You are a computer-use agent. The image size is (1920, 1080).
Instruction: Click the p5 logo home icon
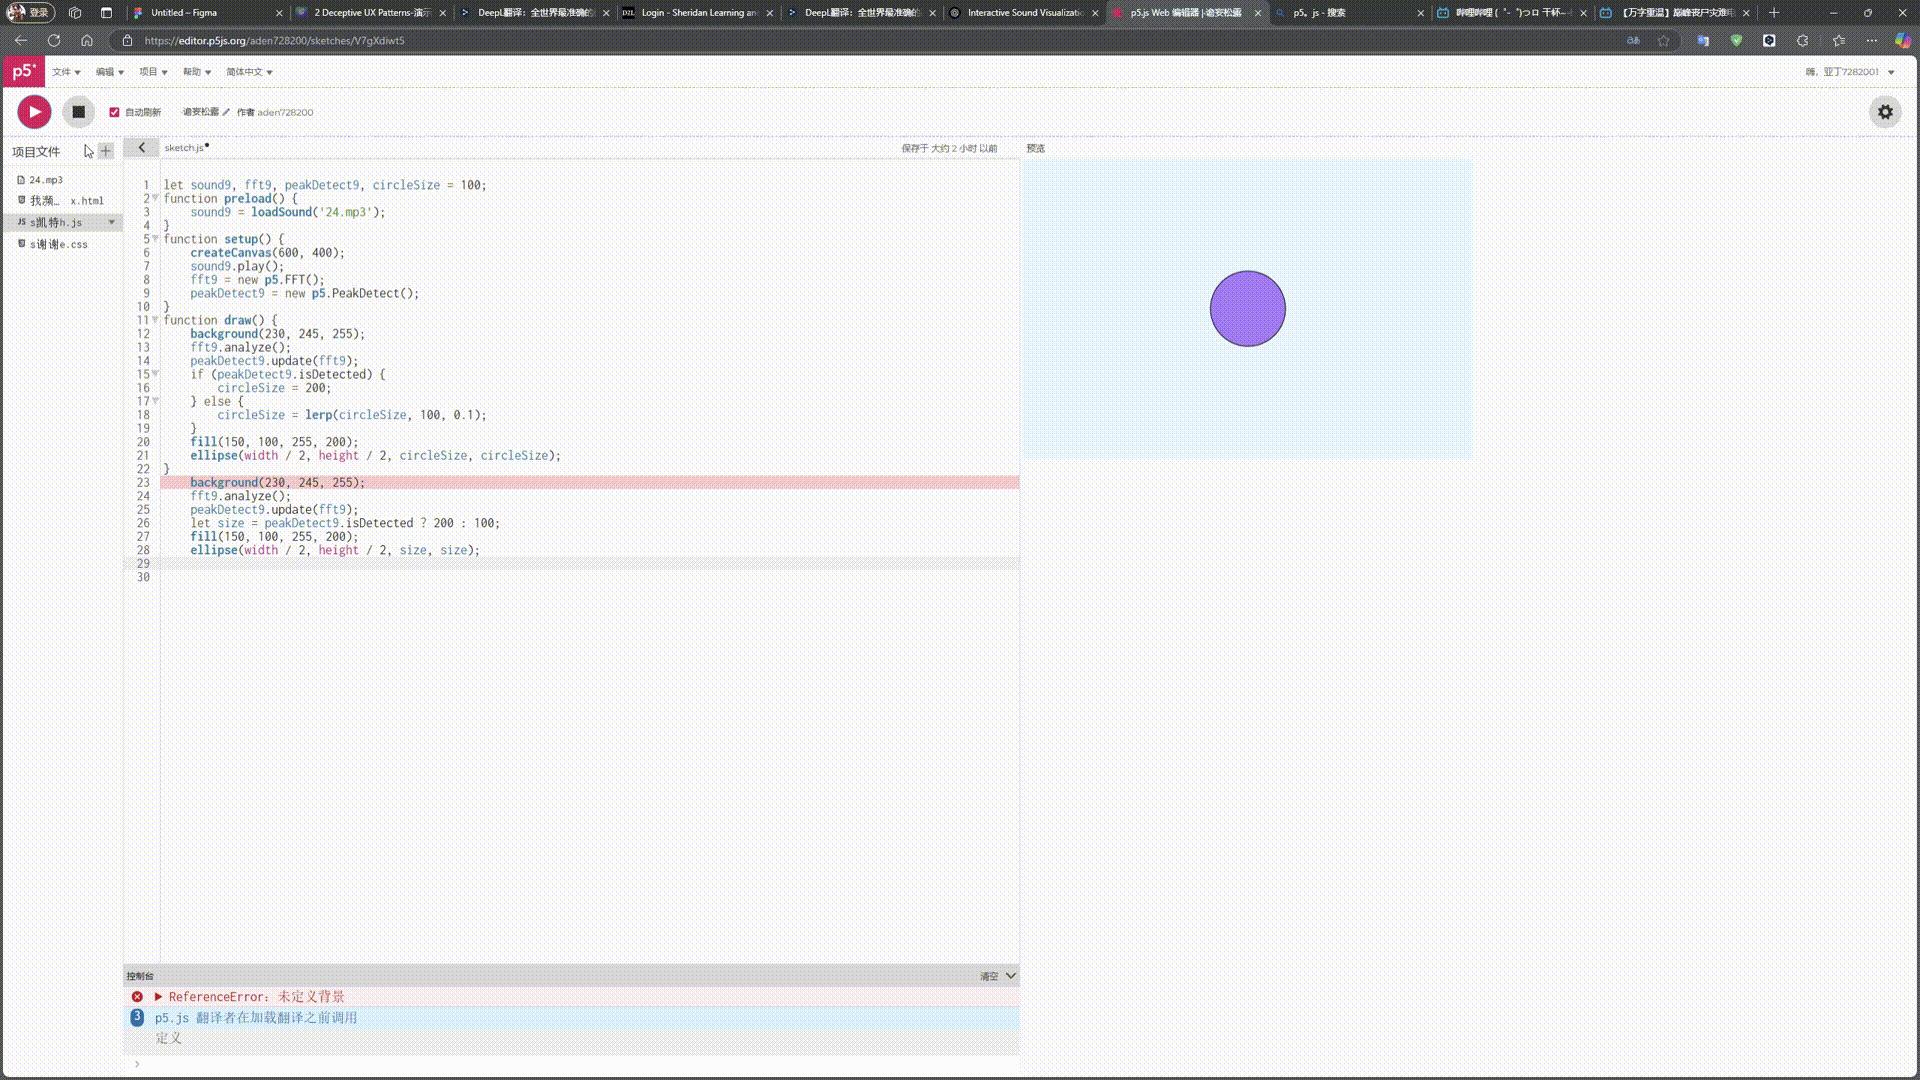[x=23, y=71]
